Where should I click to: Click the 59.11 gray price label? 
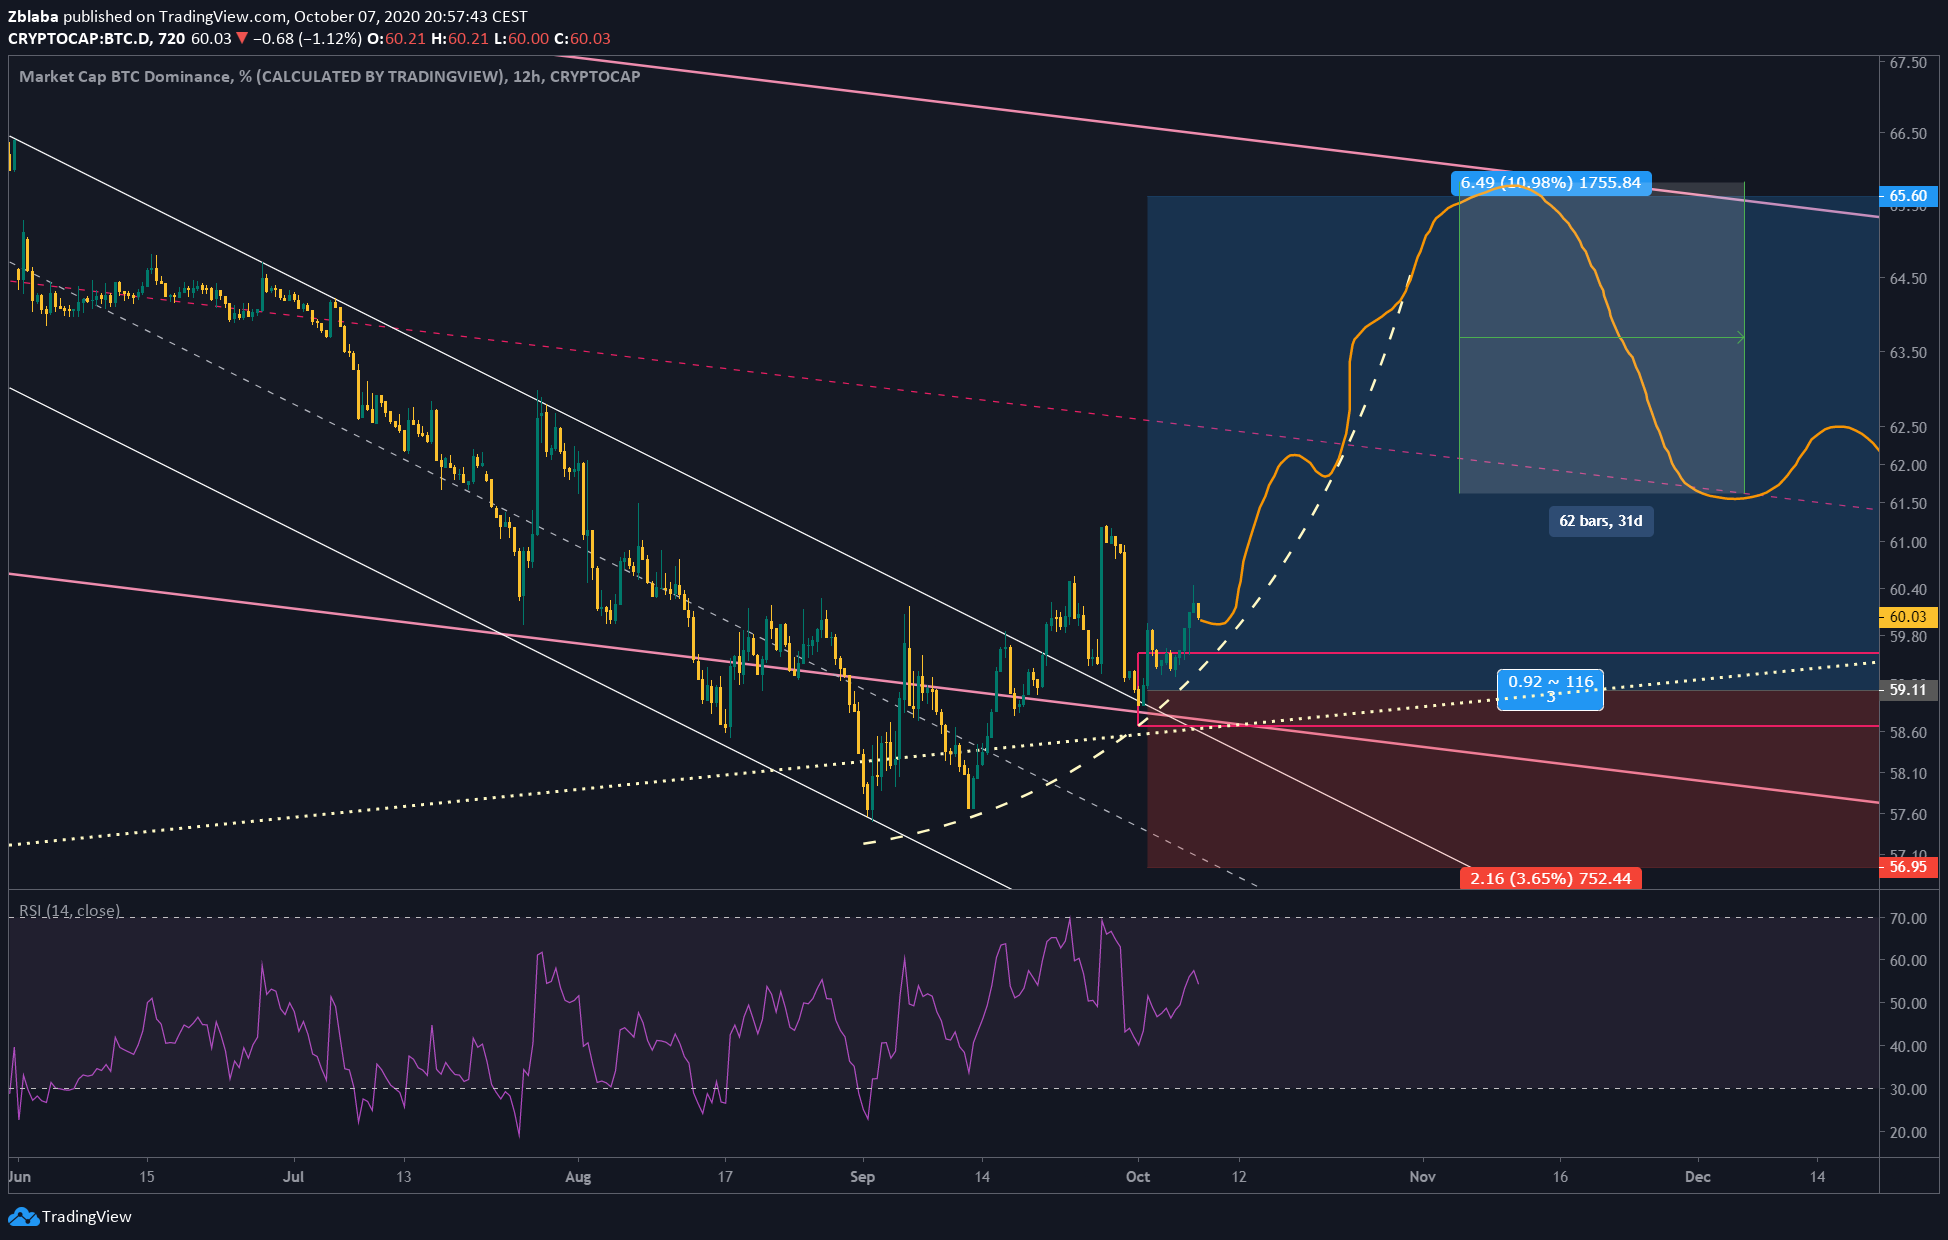pyautogui.click(x=1908, y=690)
